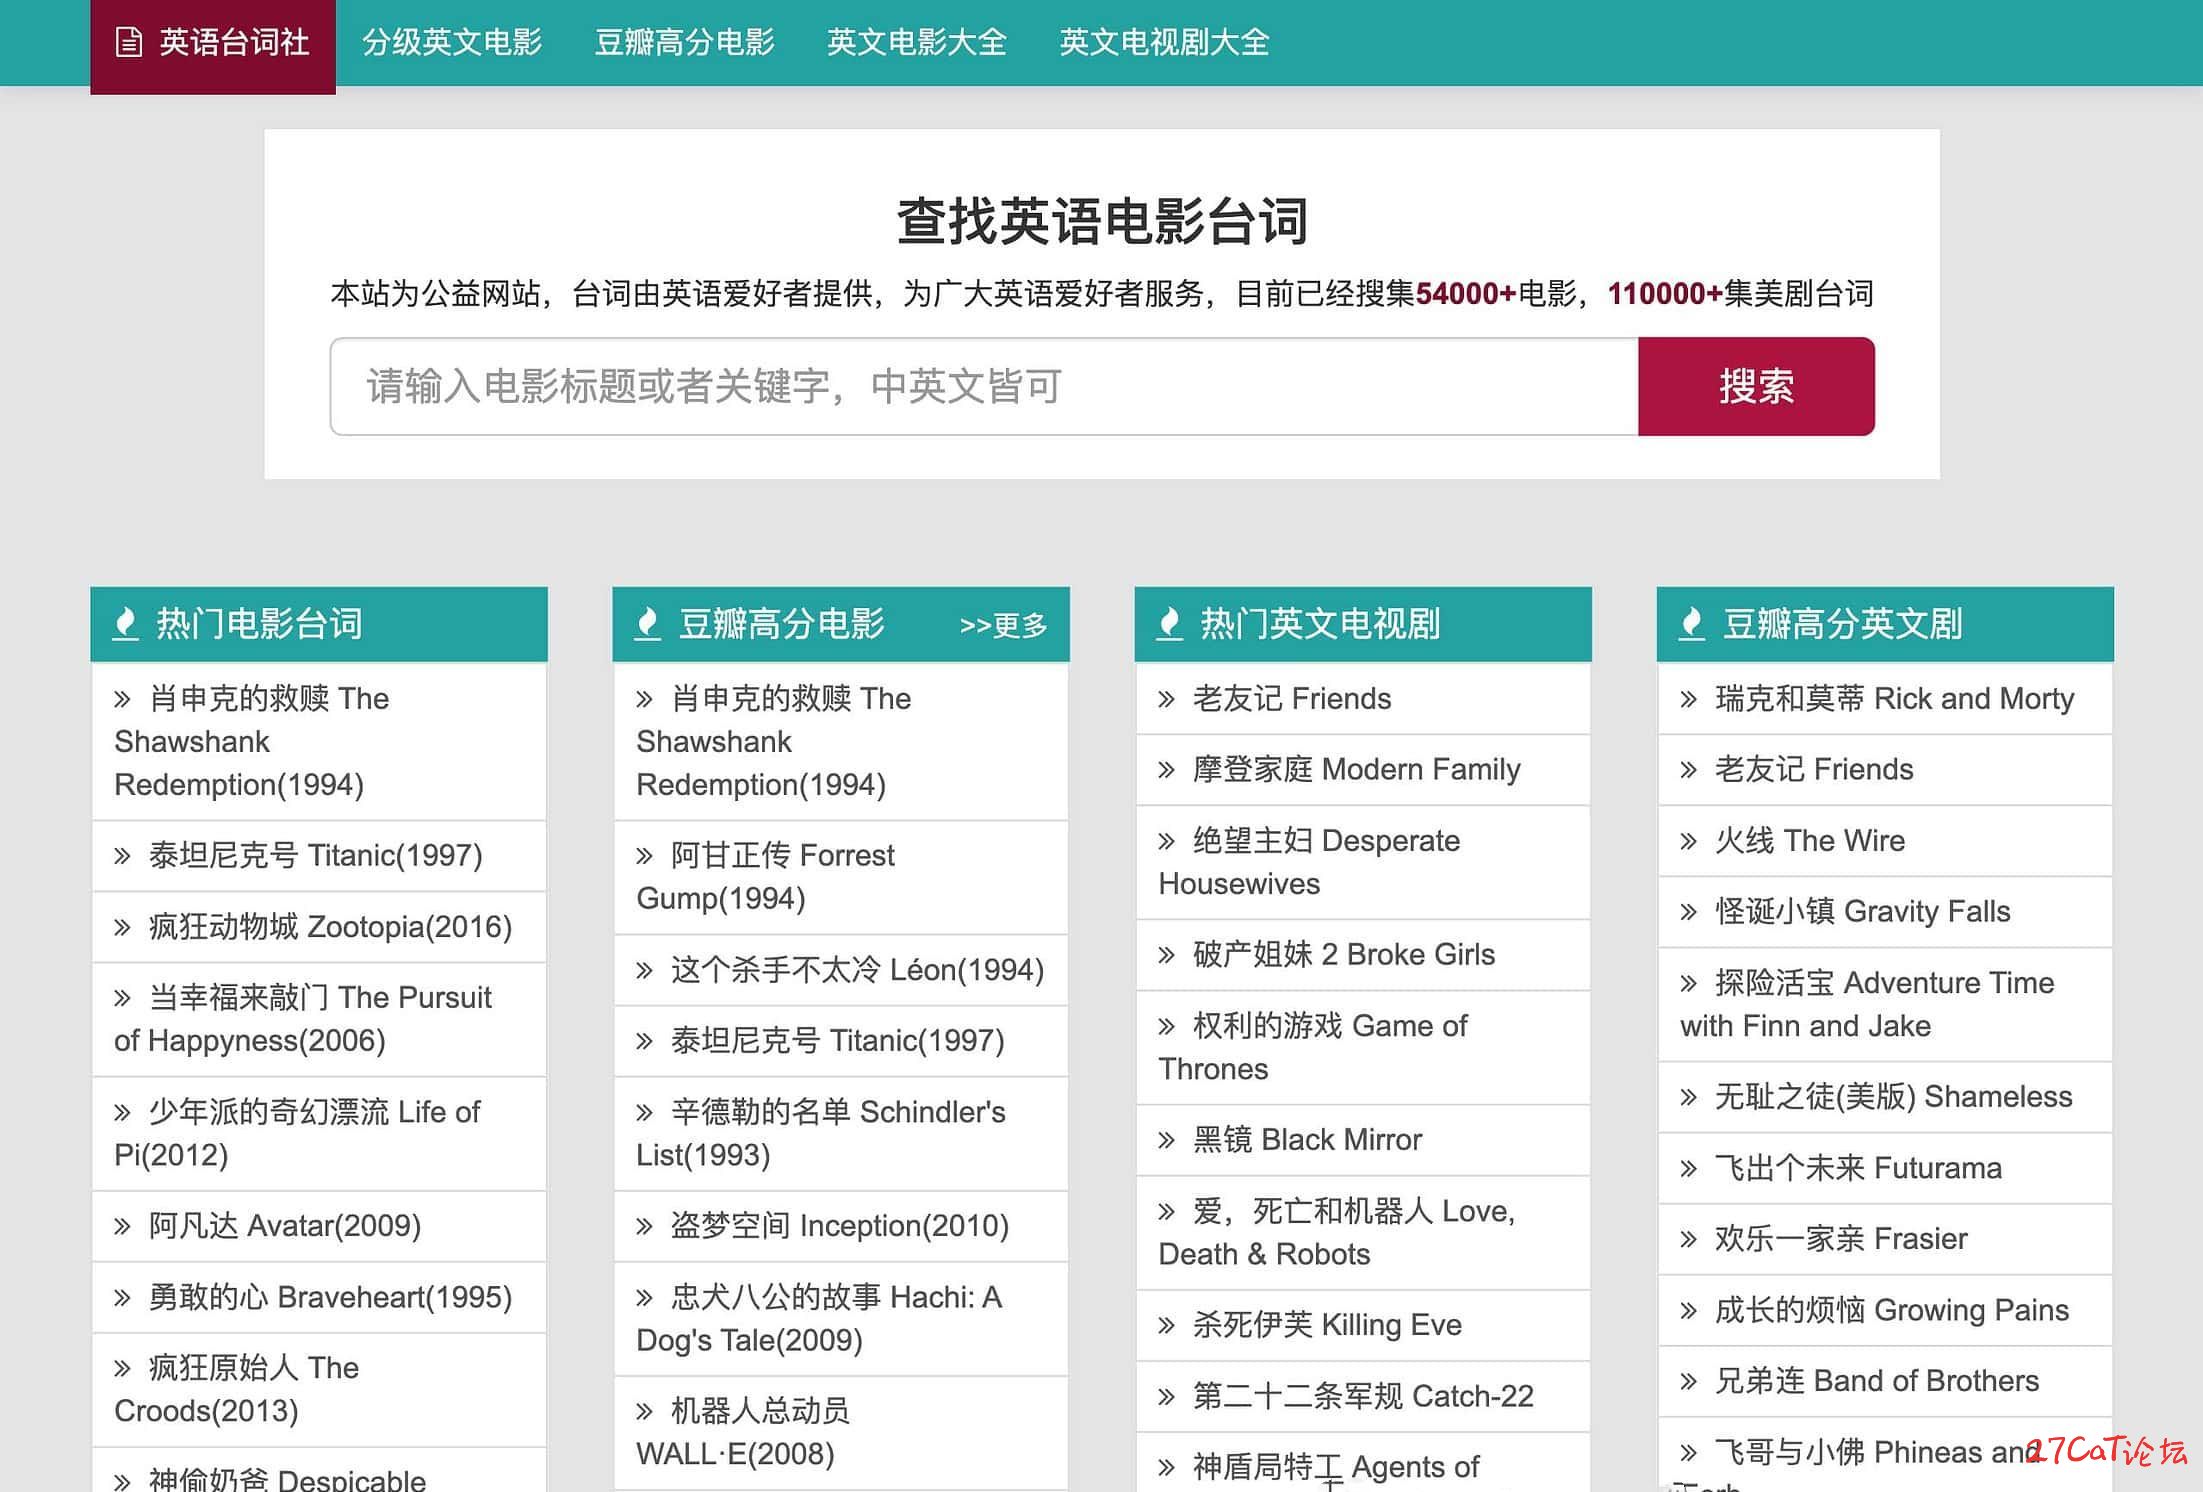This screenshot has height=1492, width=2203.
Task: Open 疯狂原始人 The Croods(2013)
Action: [319, 1389]
